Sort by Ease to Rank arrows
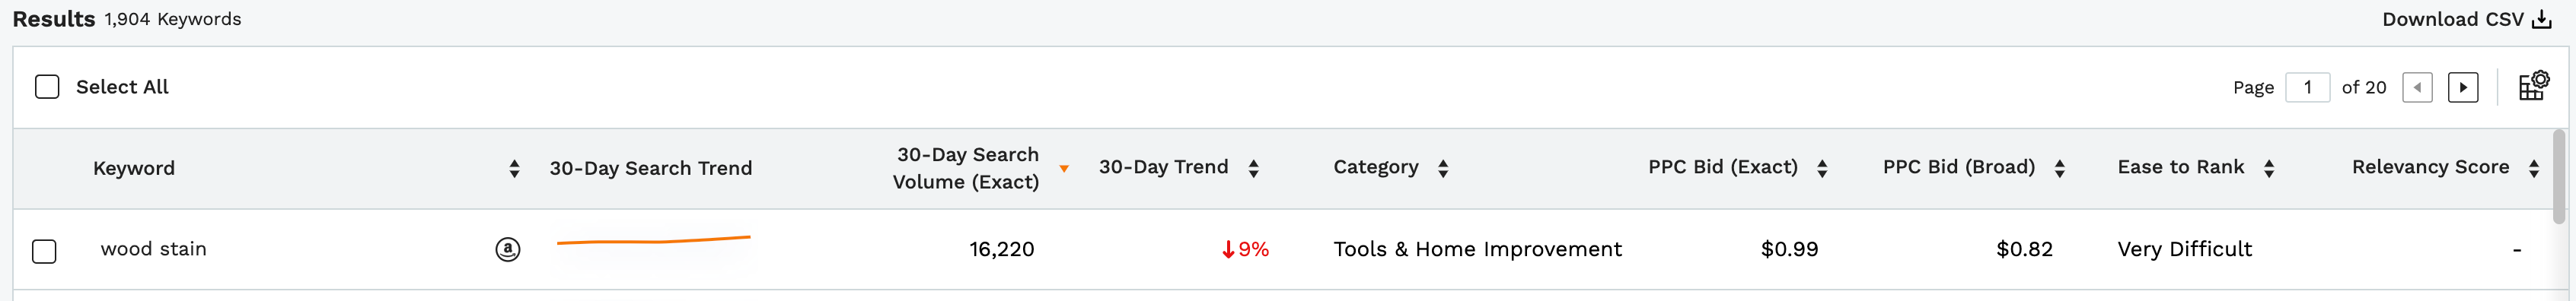 coord(2269,169)
